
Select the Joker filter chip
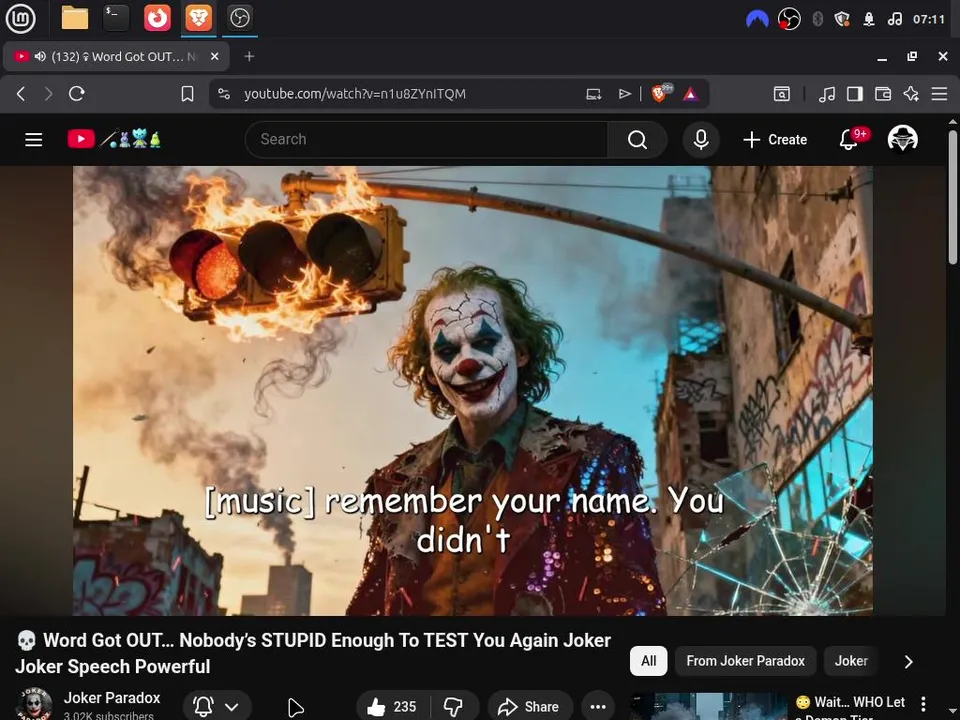coord(851,661)
